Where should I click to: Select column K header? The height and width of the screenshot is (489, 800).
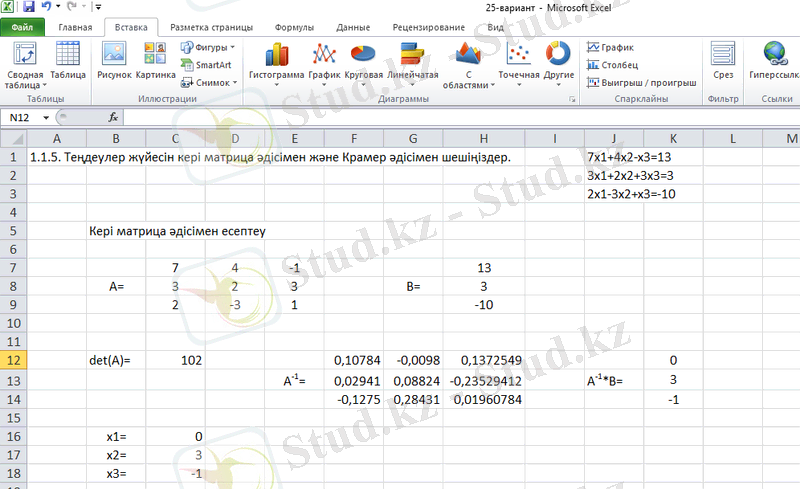(x=673, y=138)
